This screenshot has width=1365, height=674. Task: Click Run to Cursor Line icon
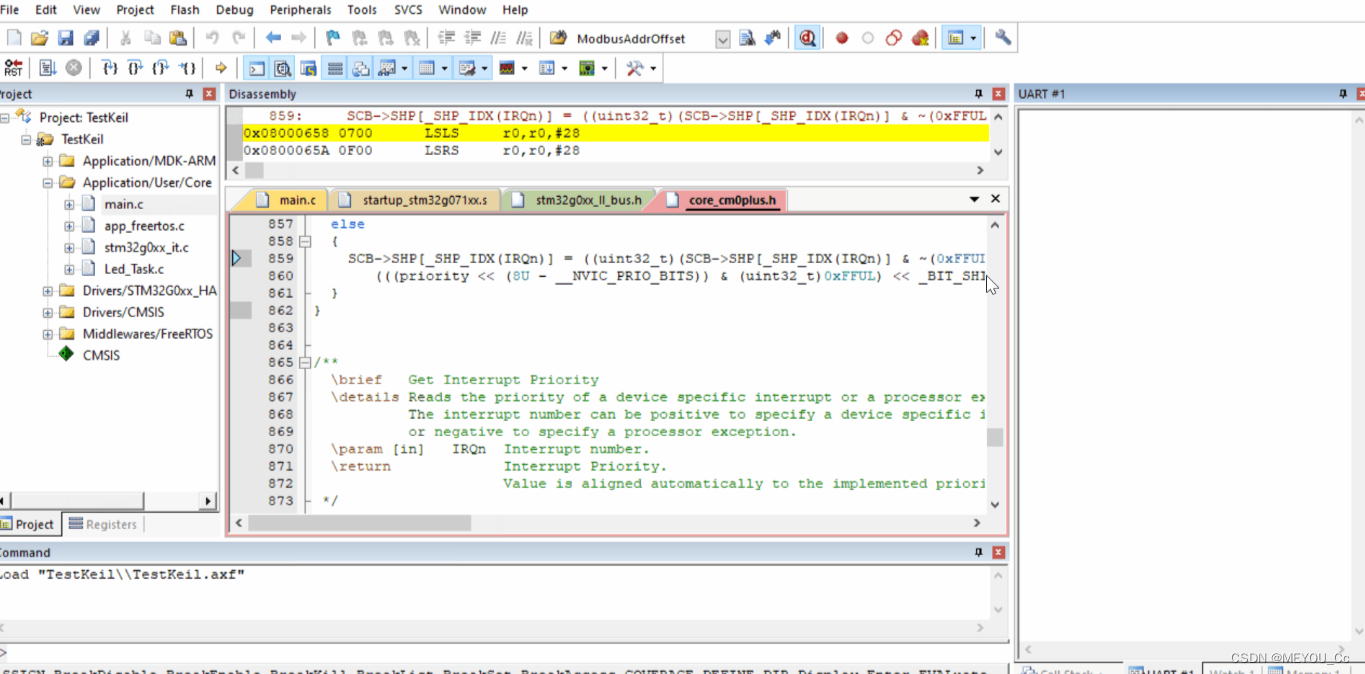(187, 68)
